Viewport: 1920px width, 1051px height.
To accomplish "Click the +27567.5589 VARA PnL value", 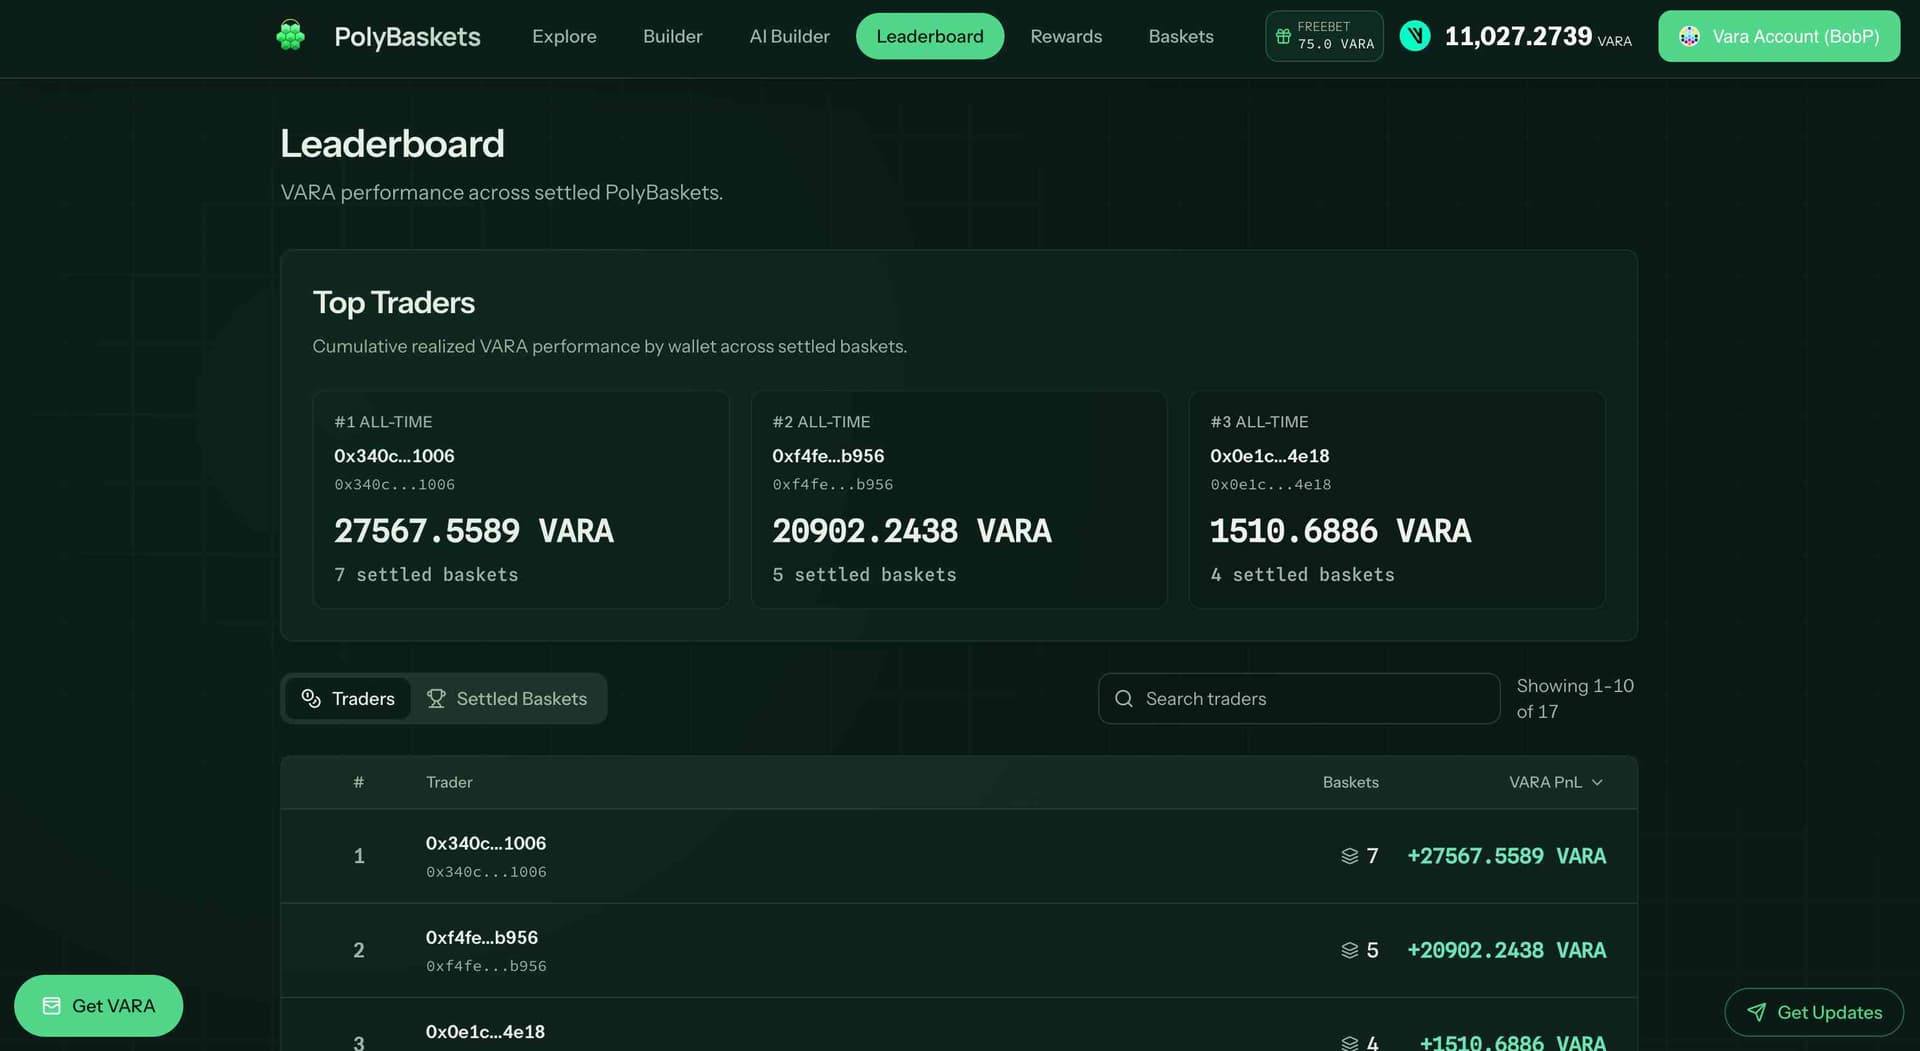I will 1506,856.
